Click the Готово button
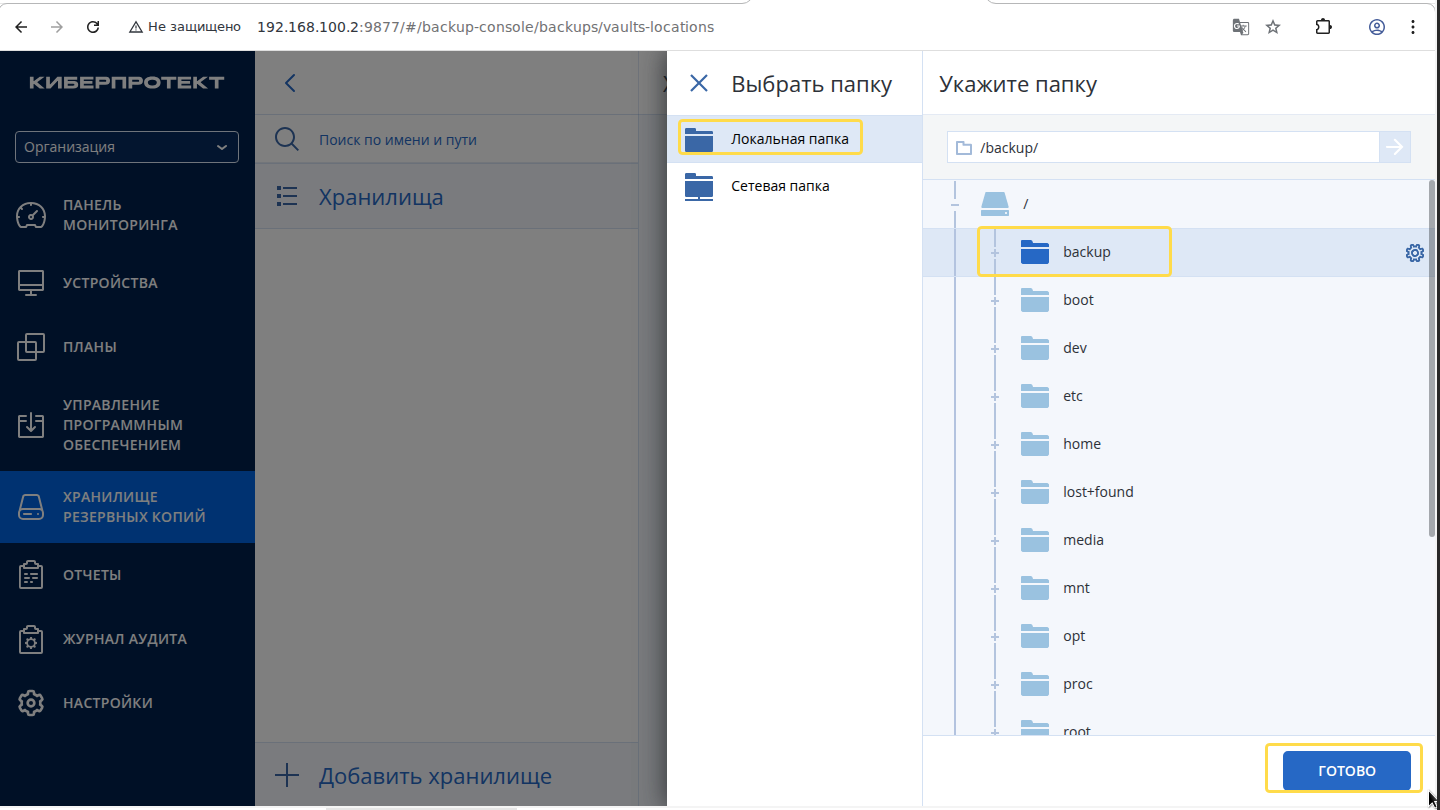 [1346, 771]
